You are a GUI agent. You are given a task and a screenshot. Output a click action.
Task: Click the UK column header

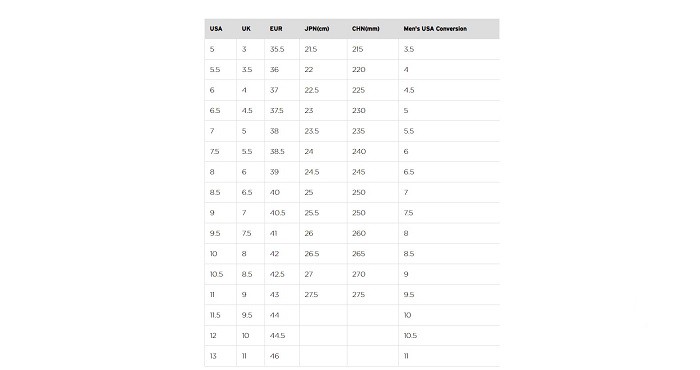point(246,29)
